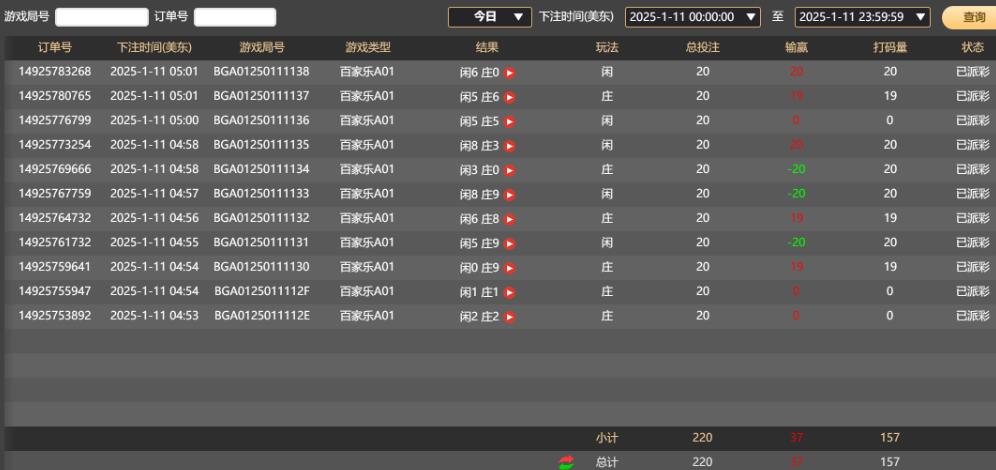This screenshot has height=470, width=996.
Task: Click the 157 value in 总计 row
Action: (890, 462)
